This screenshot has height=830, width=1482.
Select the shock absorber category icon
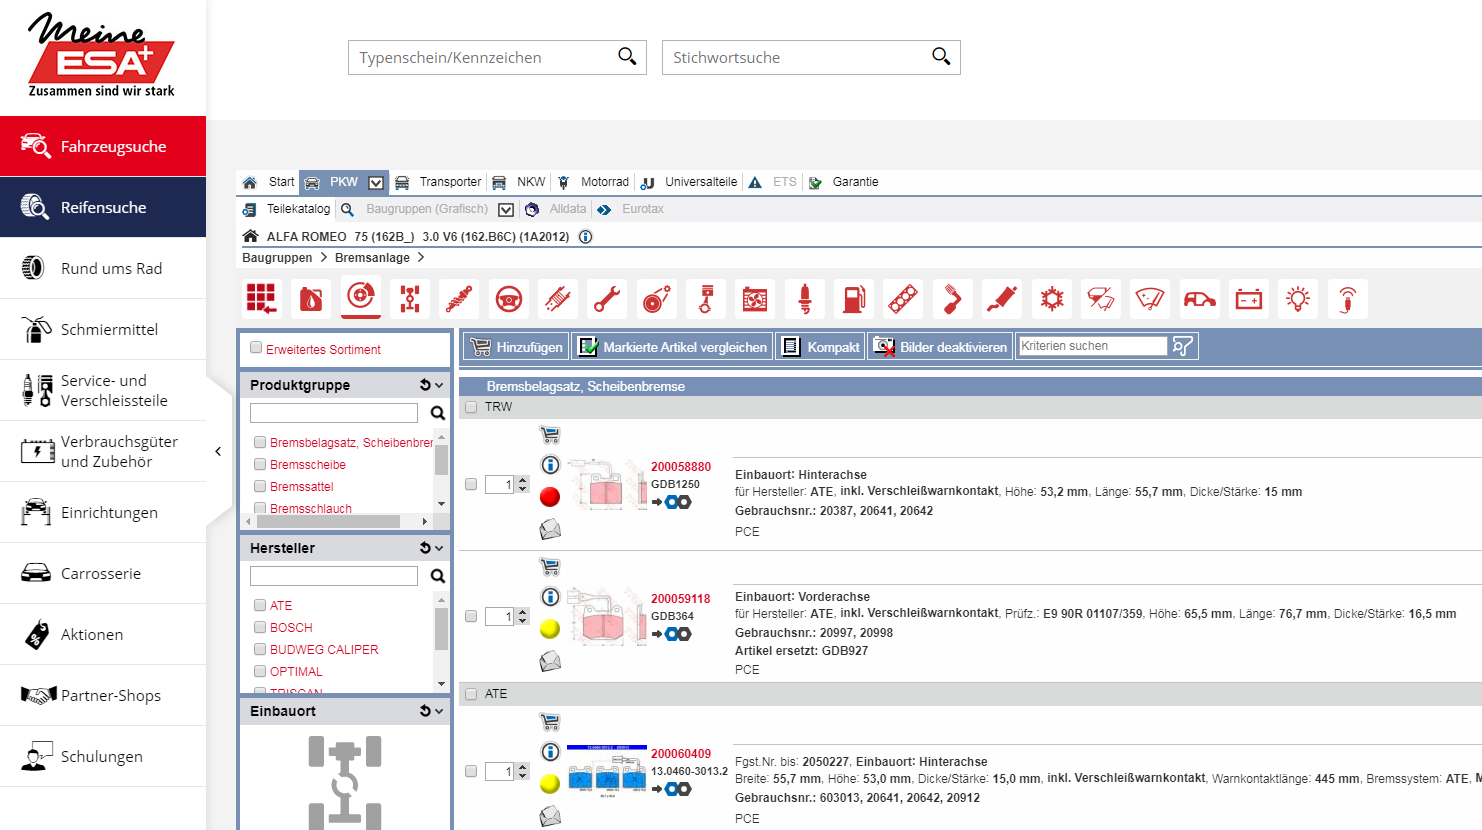point(459,299)
